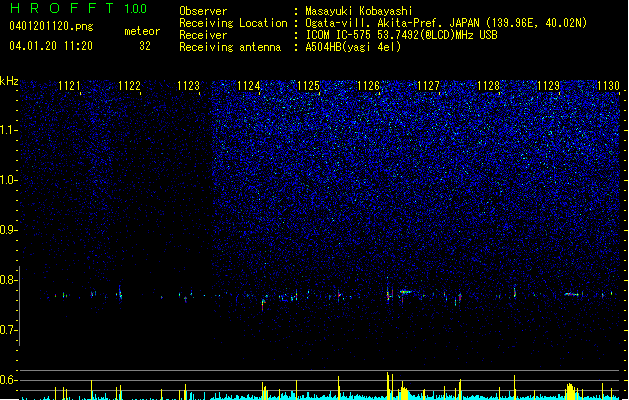The image size is (629, 400).
Task: Click the 'Receiving Location' label
Action: point(233,23)
